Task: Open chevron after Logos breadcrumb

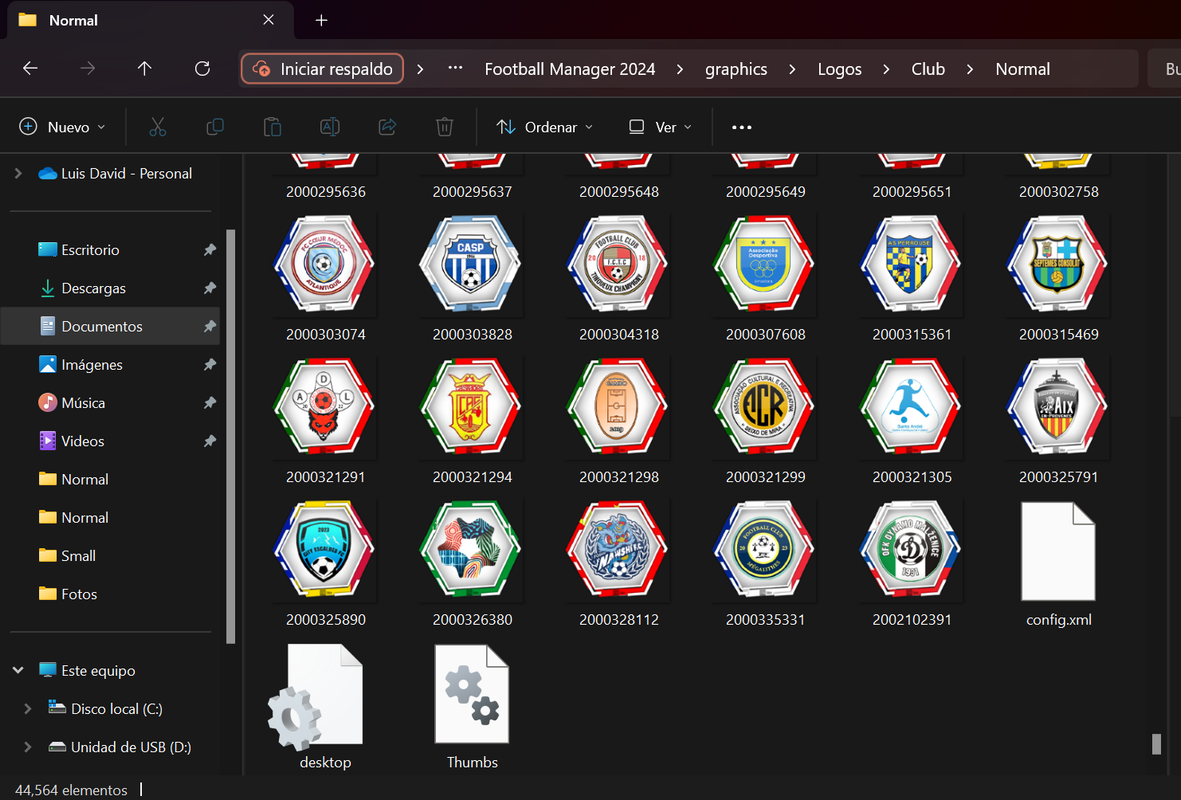Action: coord(887,69)
